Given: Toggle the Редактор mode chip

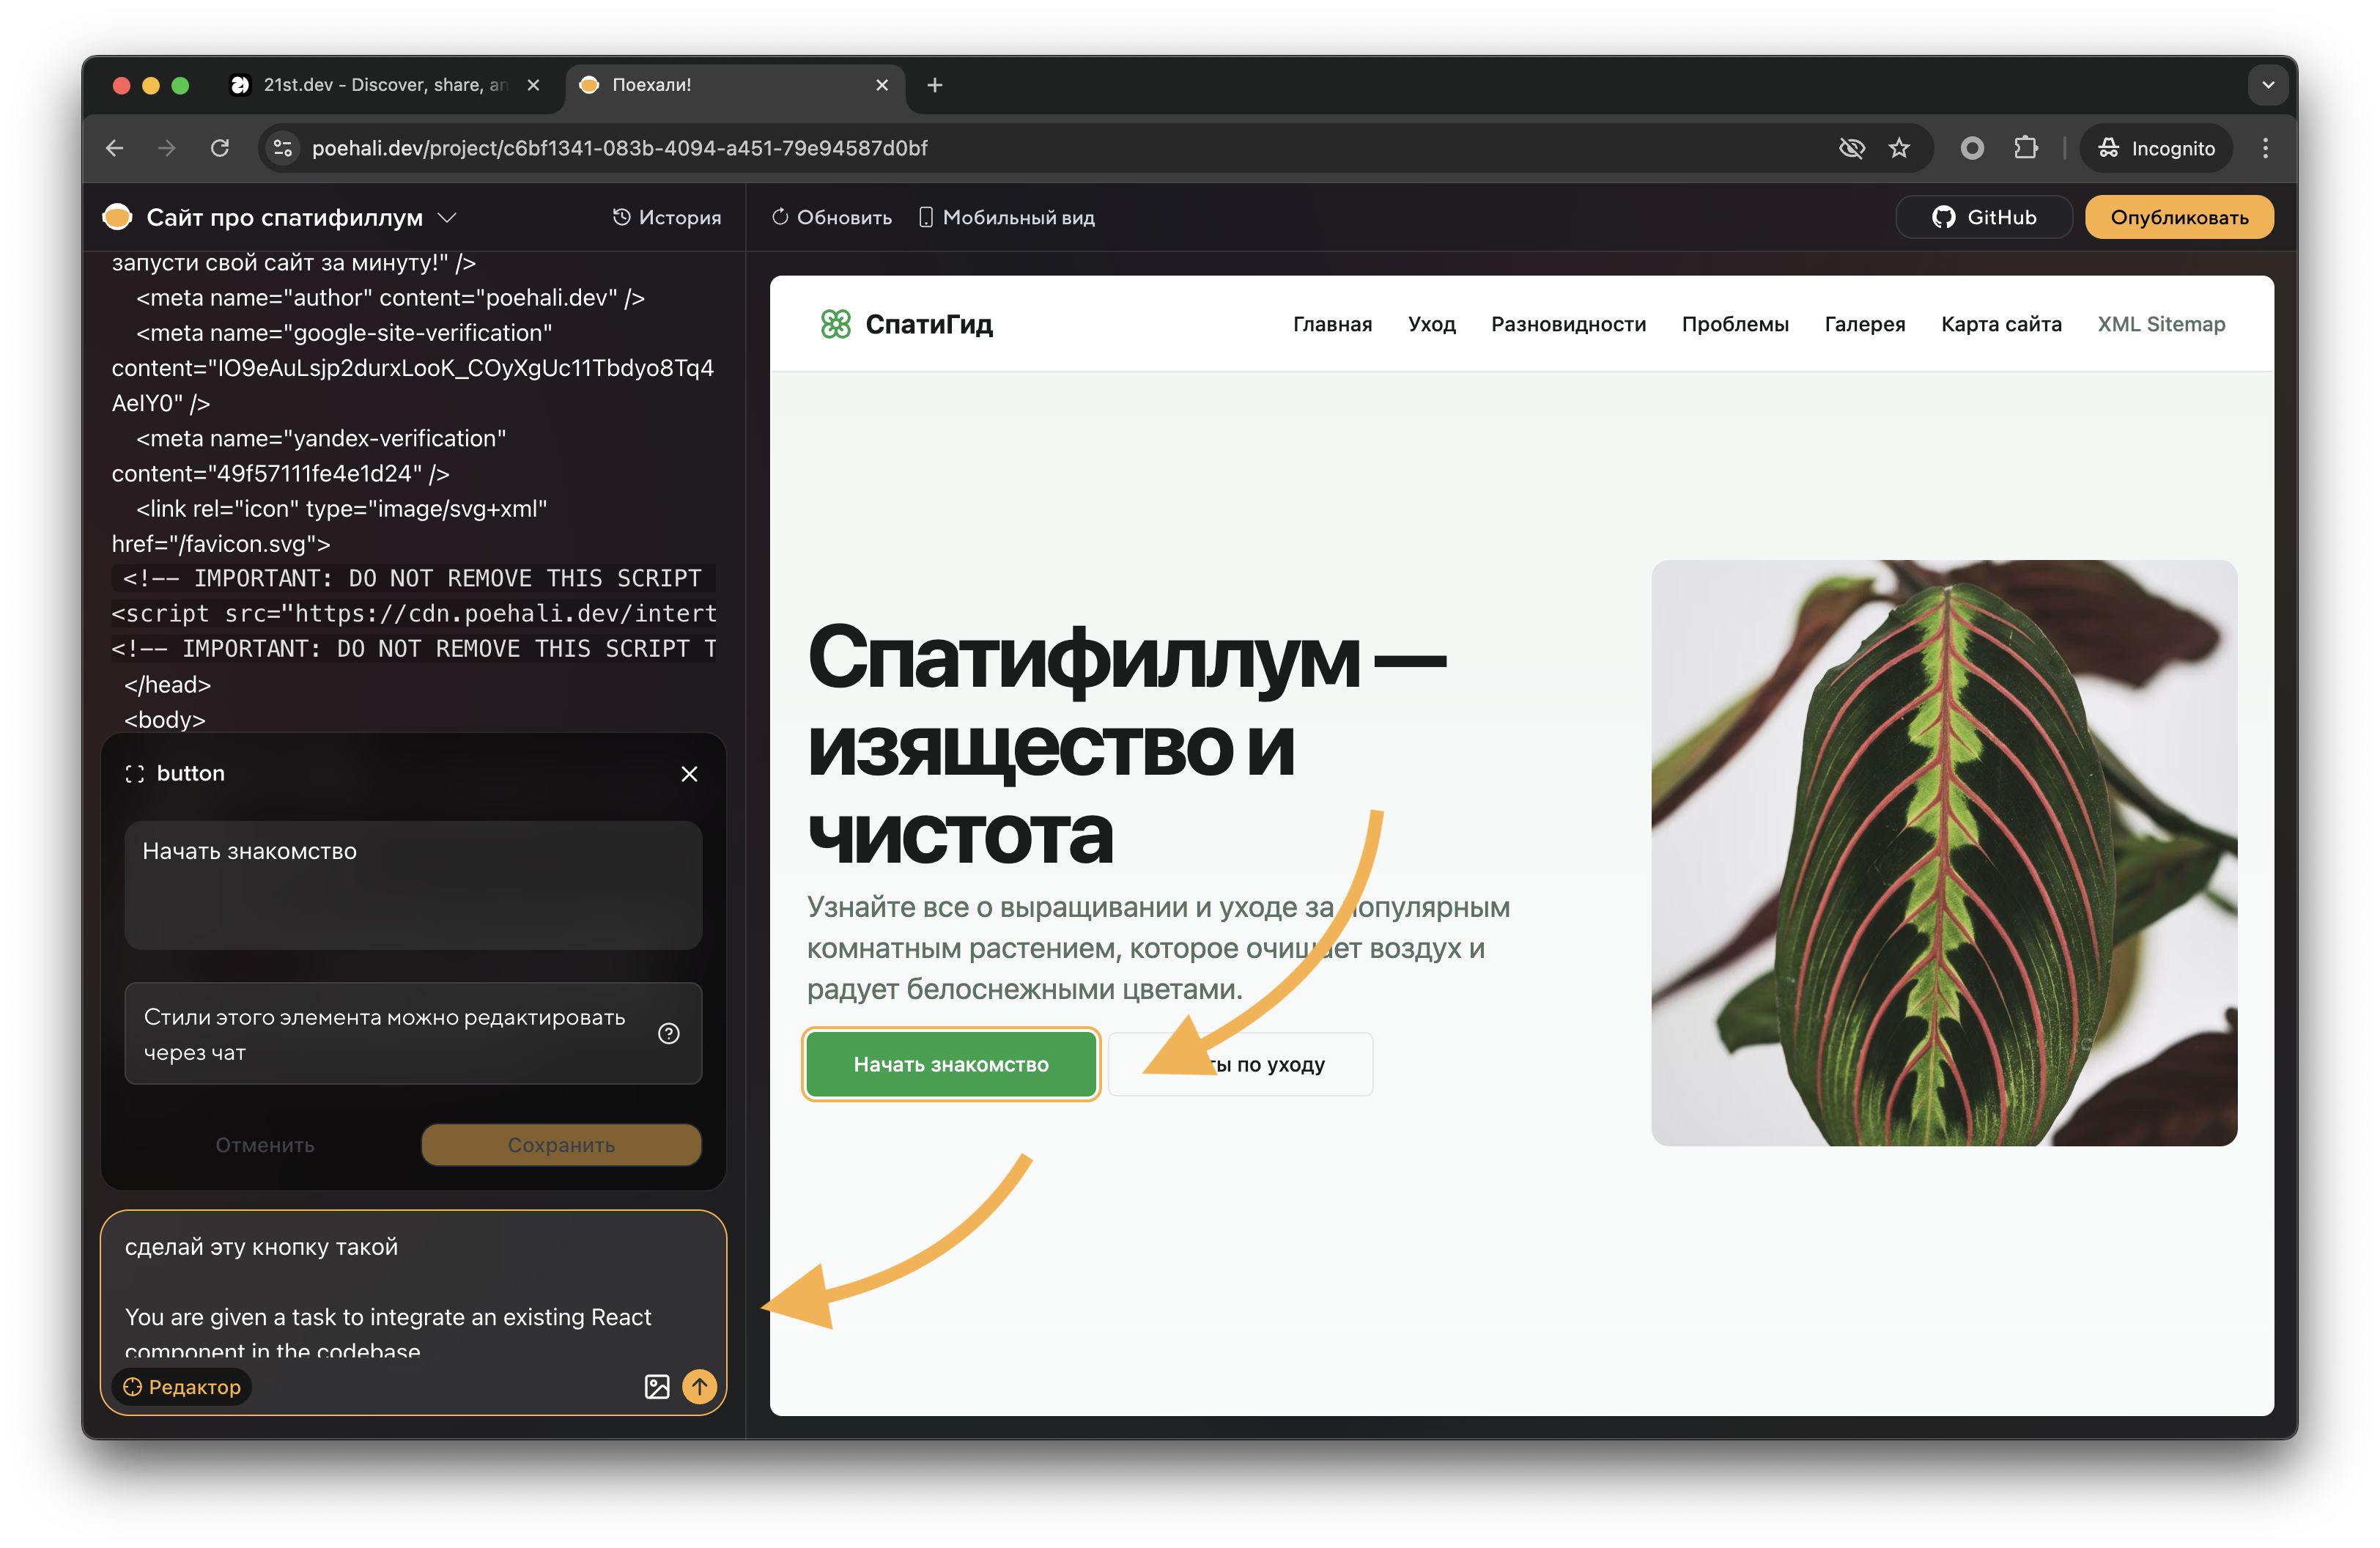Looking at the screenshot, I should click(x=182, y=1386).
